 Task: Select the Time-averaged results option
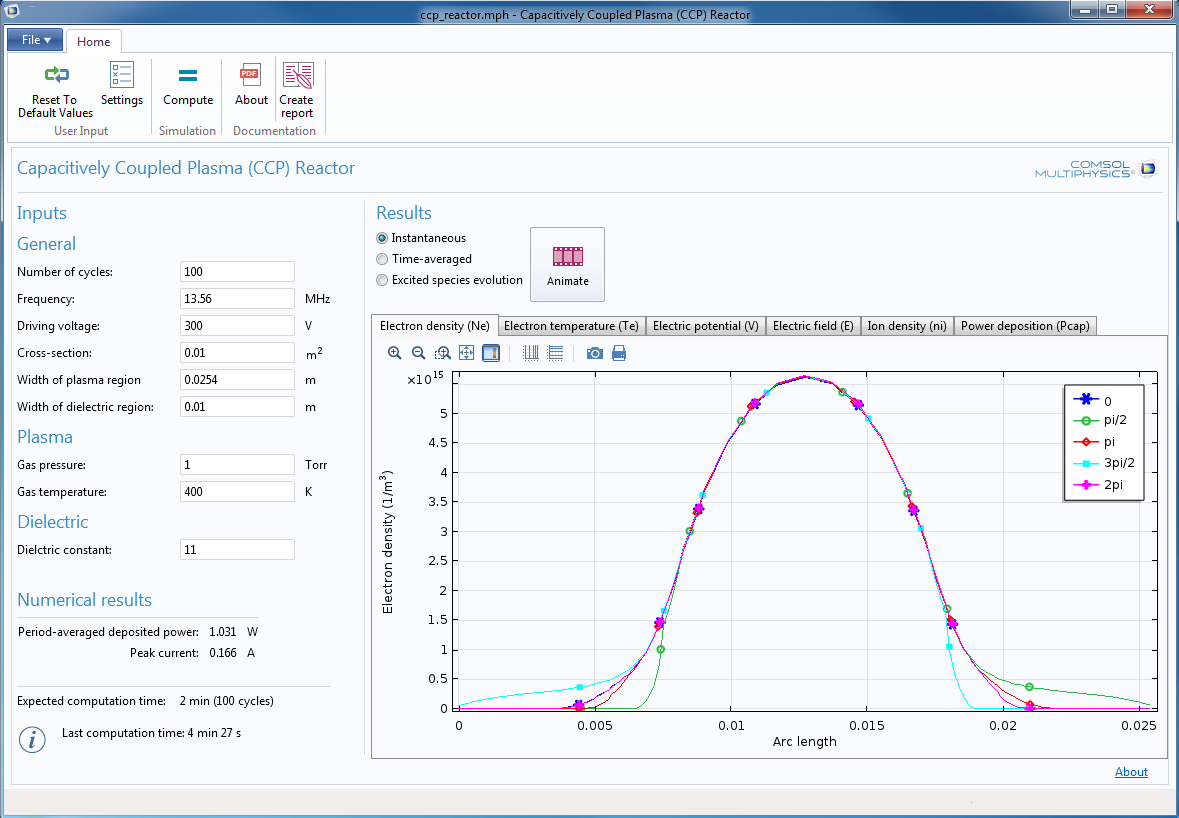click(x=382, y=259)
